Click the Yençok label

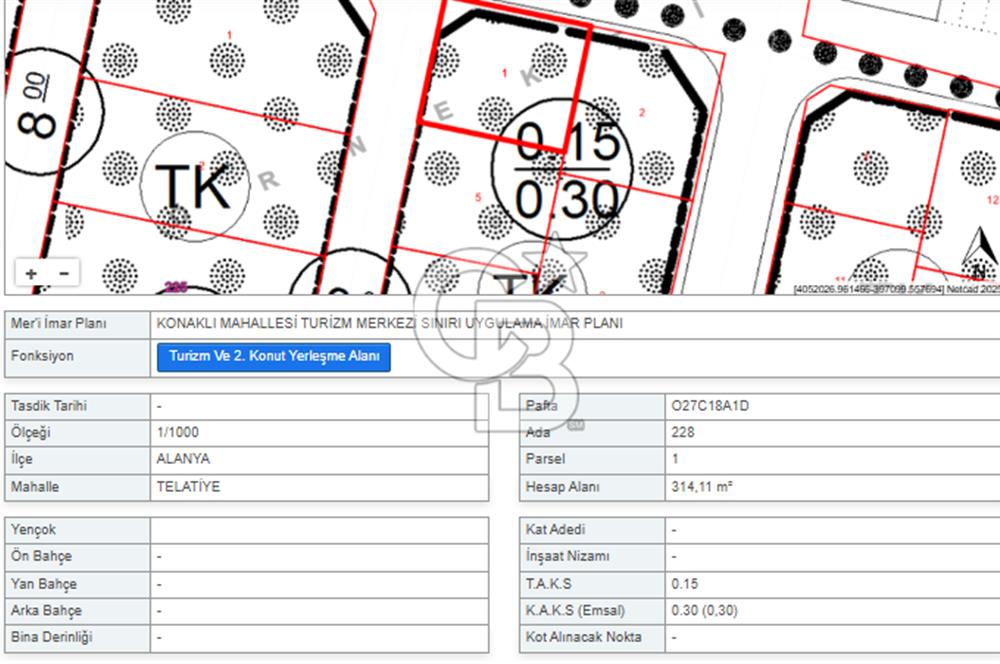(33, 530)
